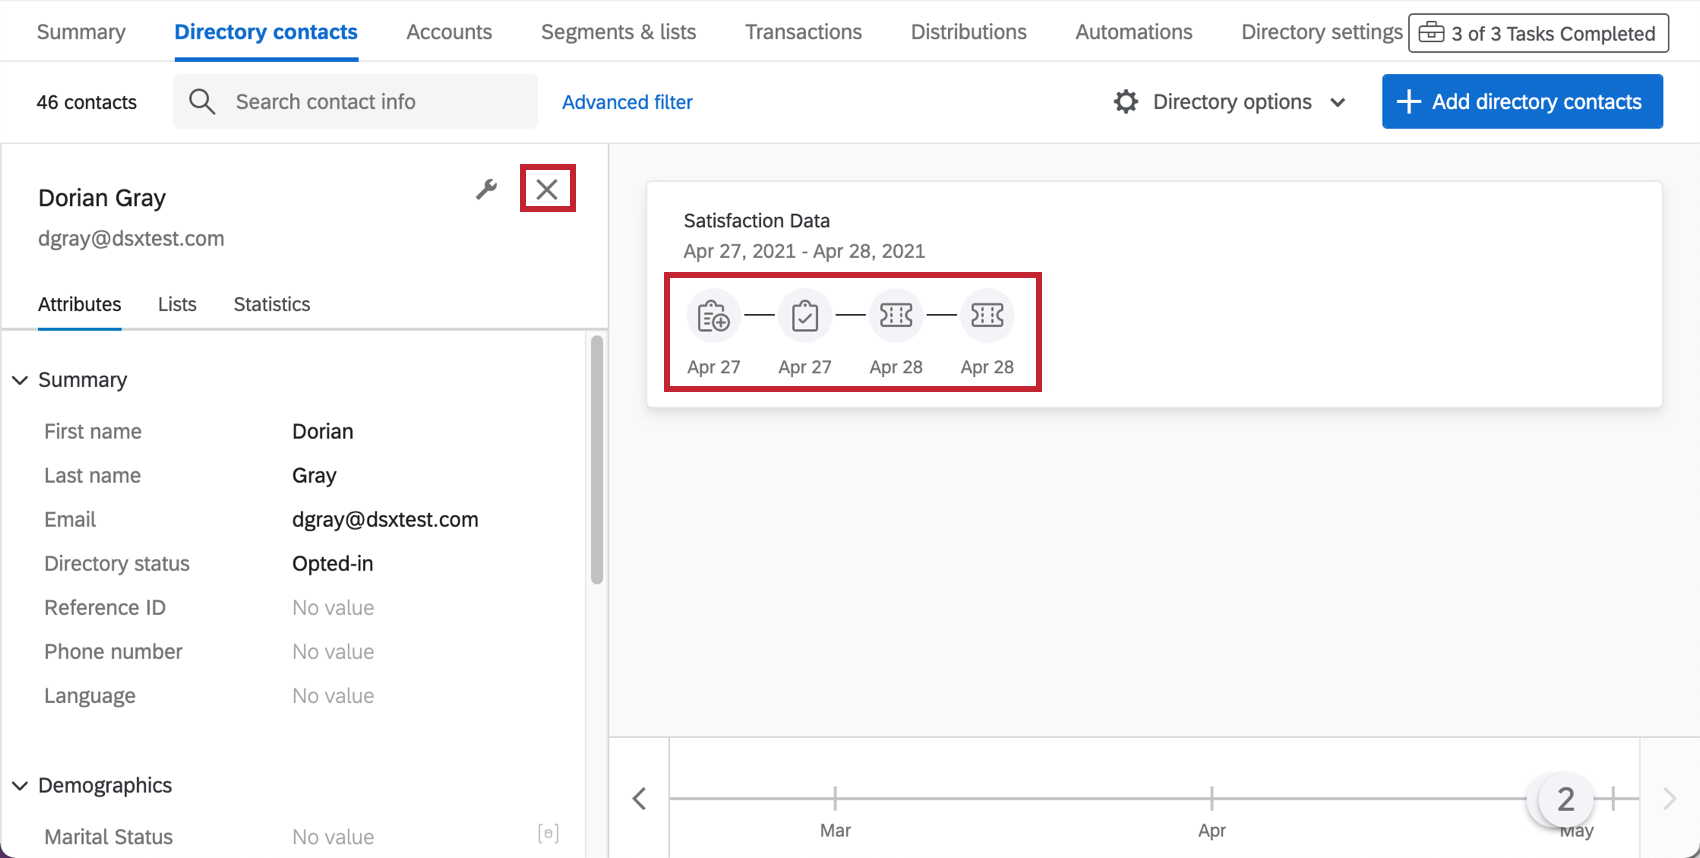Viewport: 1700px width, 858px height.
Task: Open the Directory settings tab
Action: click(x=1321, y=32)
